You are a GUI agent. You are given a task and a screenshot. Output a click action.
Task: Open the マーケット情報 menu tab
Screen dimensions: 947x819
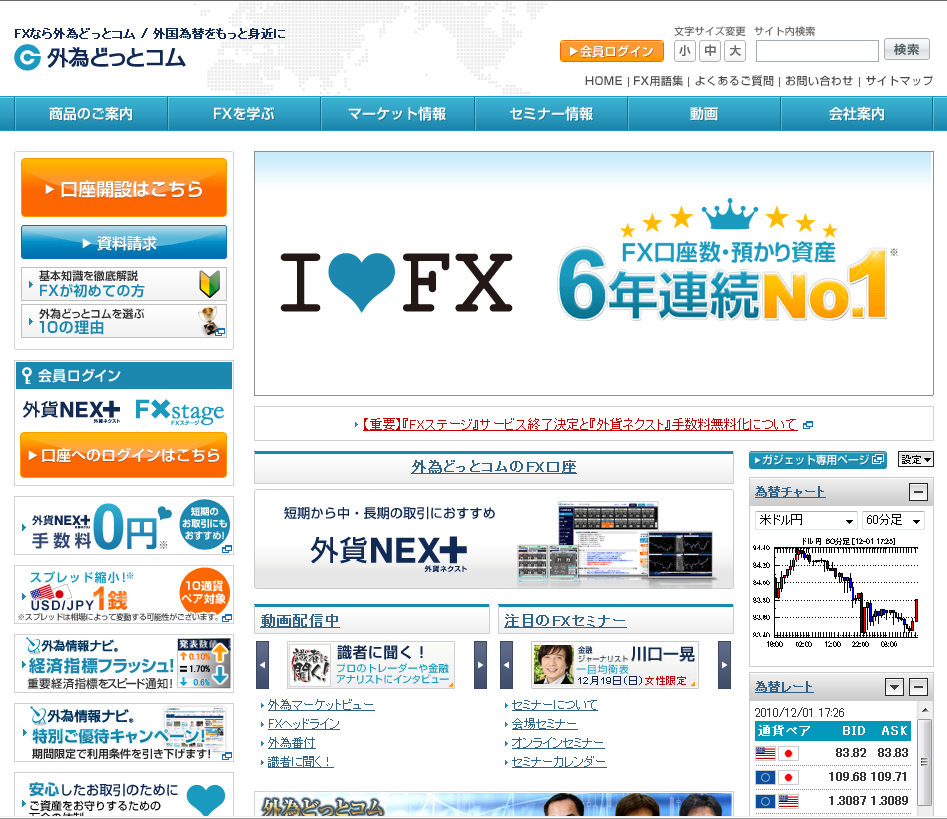tap(397, 114)
